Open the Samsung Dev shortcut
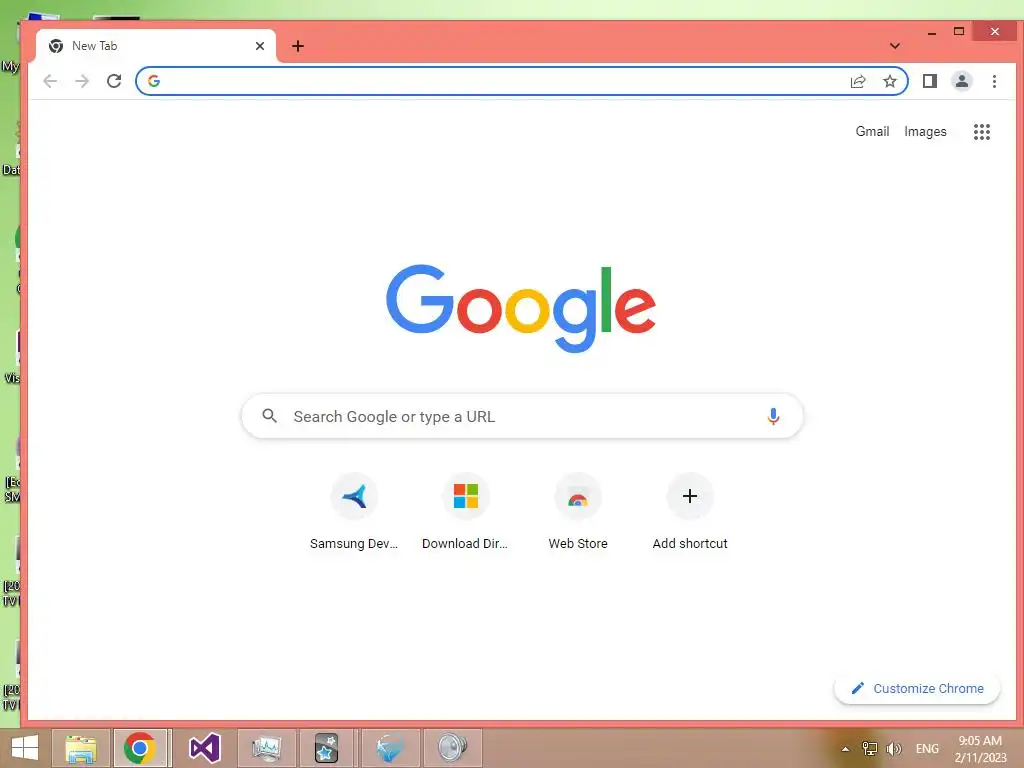Image resolution: width=1024 pixels, height=768 pixels. [x=354, y=511]
